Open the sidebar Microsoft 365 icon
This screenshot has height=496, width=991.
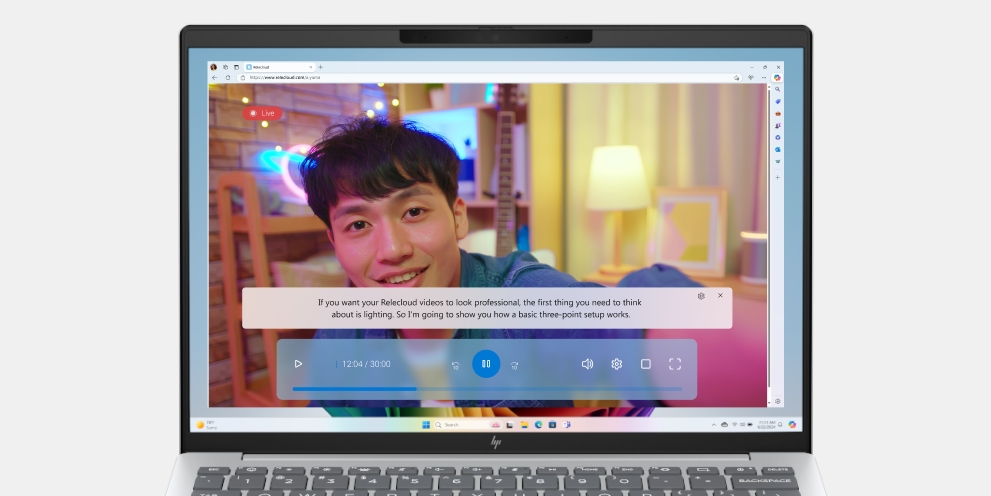coord(777,138)
